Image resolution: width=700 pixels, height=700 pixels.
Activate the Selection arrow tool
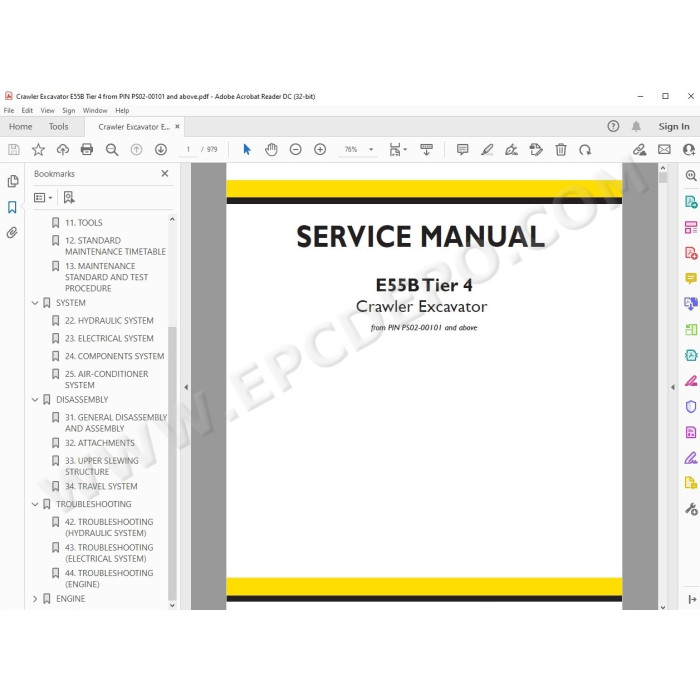tap(246, 150)
